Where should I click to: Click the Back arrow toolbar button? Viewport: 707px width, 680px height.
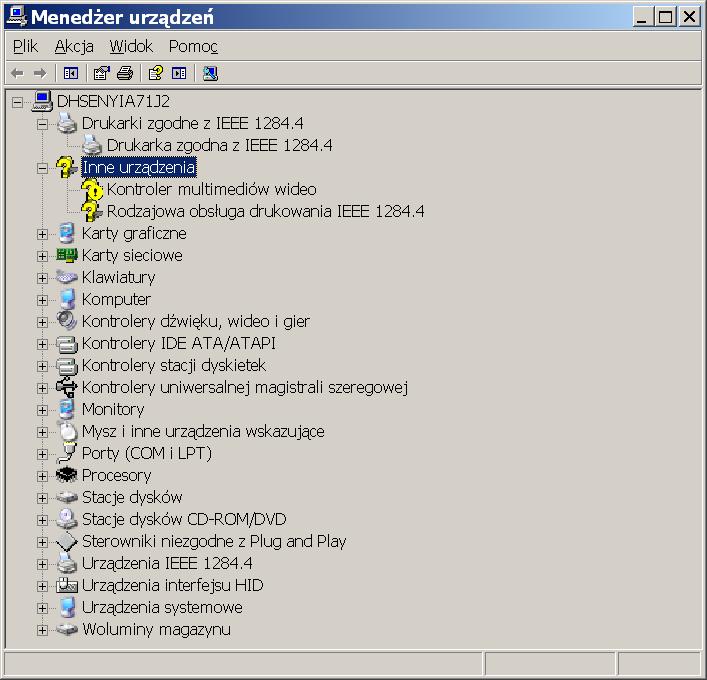tap(17, 73)
